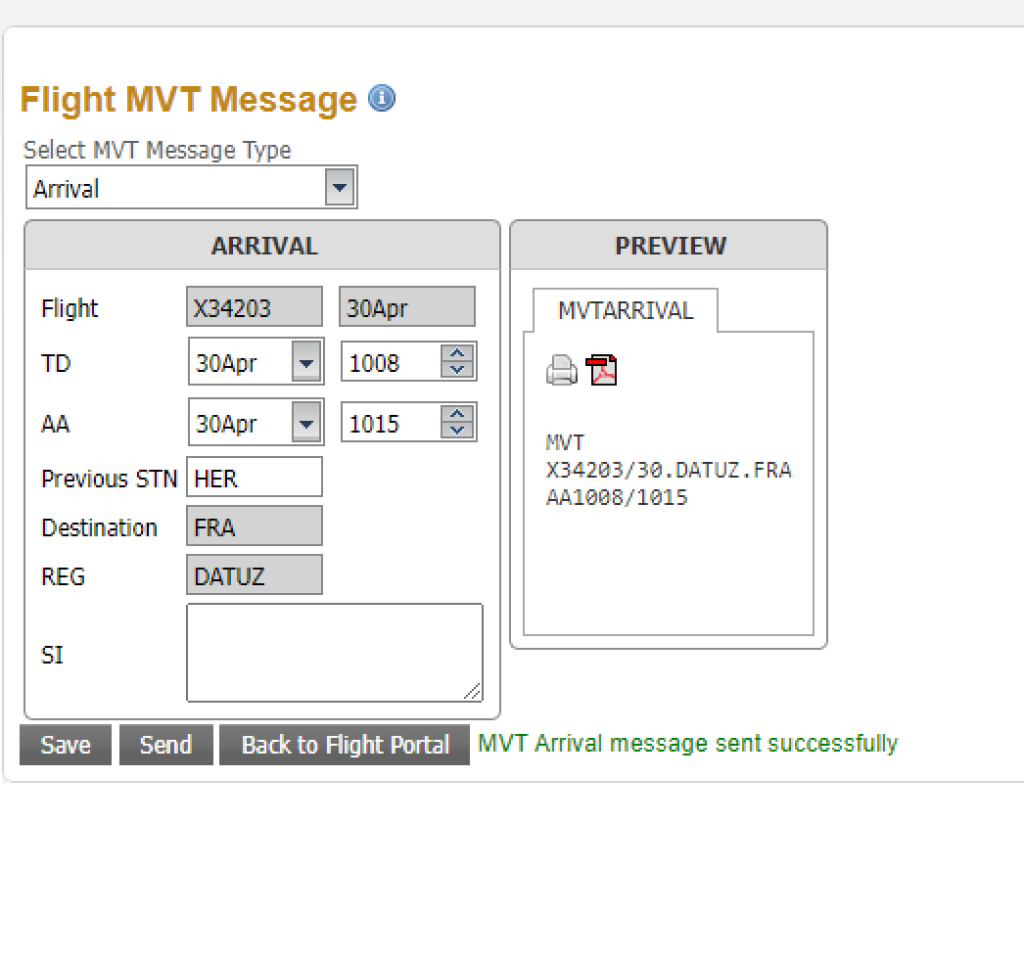Open the PDF export icon in the preview
Screen dimensions: 1024x961
tap(602, 370)
